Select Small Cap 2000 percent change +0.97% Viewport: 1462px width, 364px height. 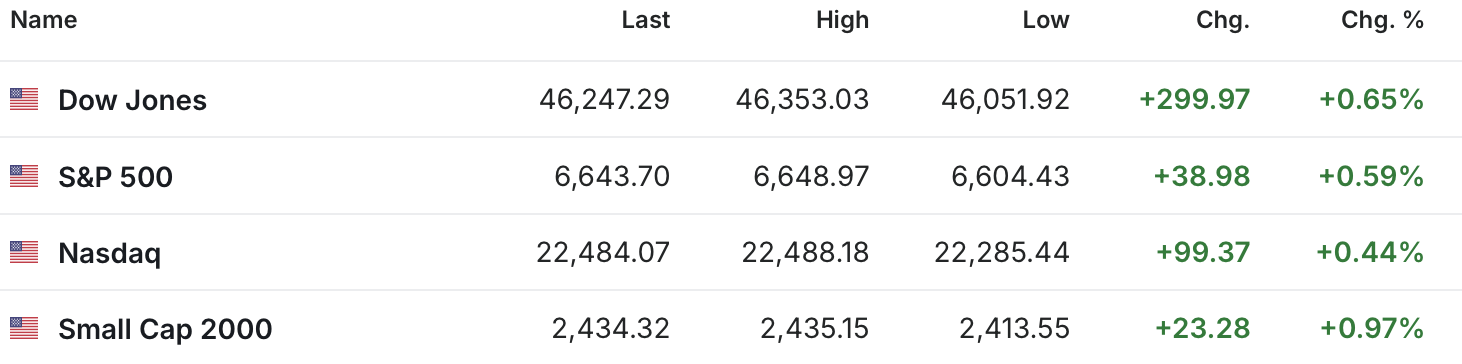[1372, 328]
